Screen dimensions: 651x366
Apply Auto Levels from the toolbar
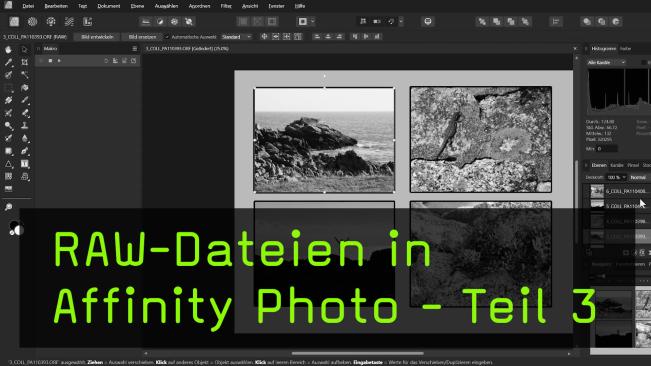coord(146,22)
